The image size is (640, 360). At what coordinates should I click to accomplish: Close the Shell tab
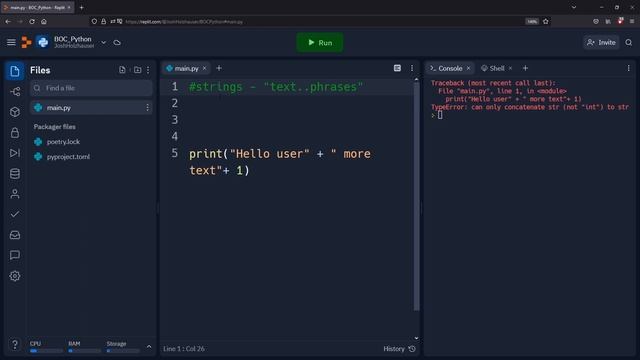tap(510, 68)
